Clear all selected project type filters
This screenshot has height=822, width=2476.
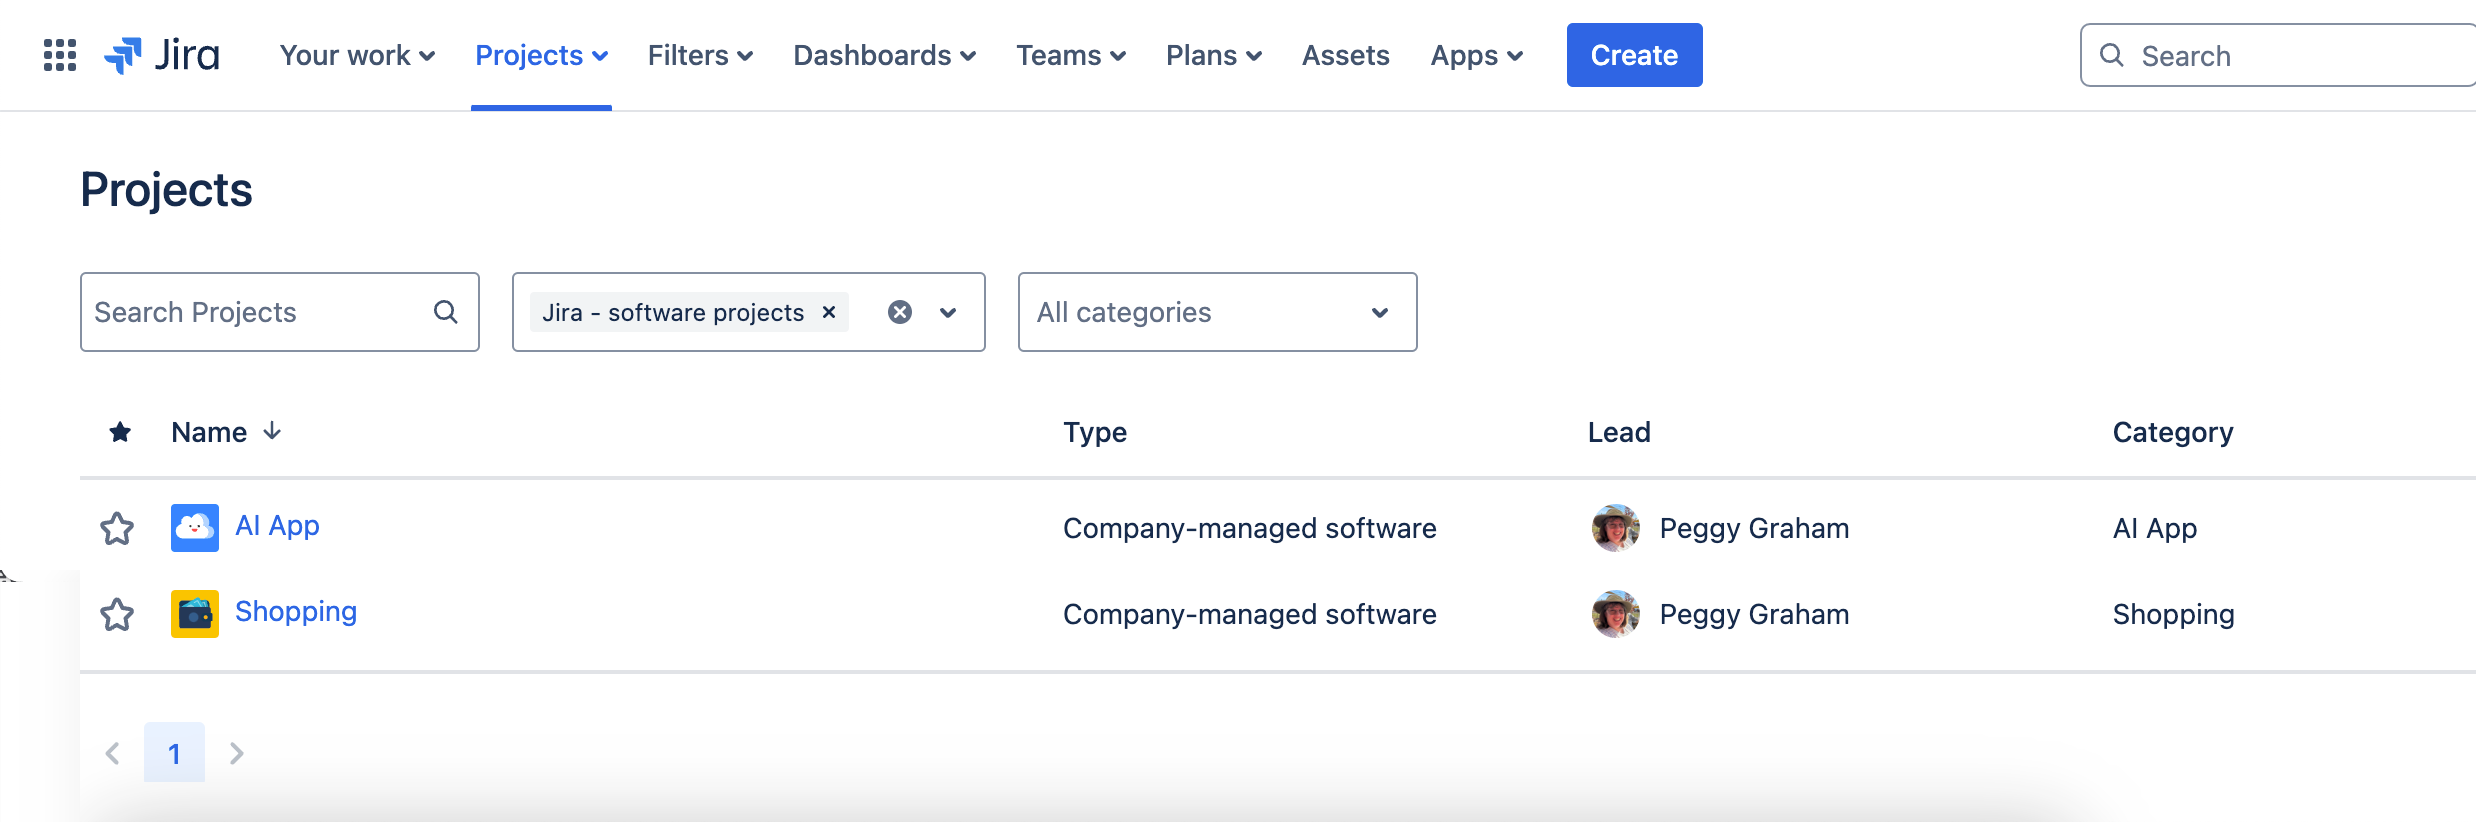click(x=900, y=312)
